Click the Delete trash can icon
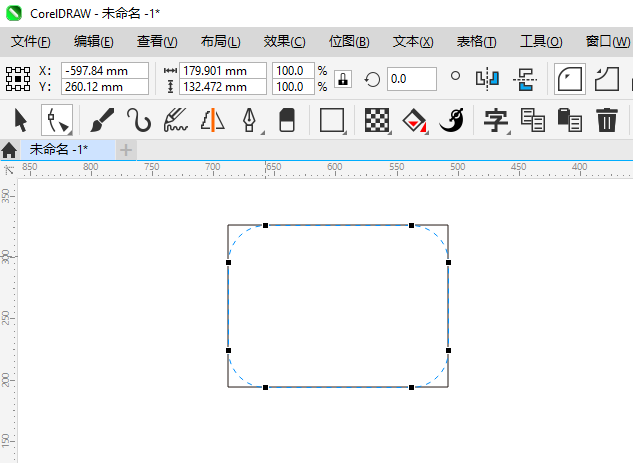The width and height of the screenshot is (633, 463). click(607, 120)
